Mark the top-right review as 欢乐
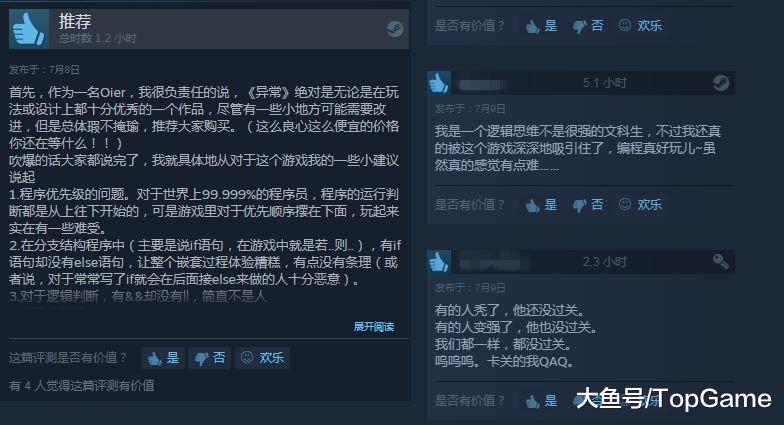 pos(640,26)
